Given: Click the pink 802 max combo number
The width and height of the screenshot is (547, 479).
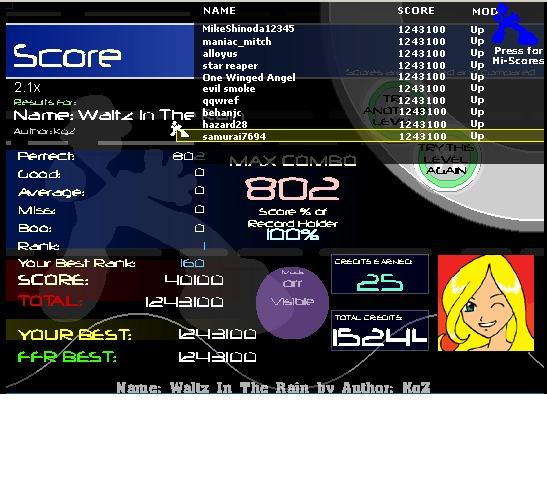Looking at the screenshot, I should click(292, 188).
